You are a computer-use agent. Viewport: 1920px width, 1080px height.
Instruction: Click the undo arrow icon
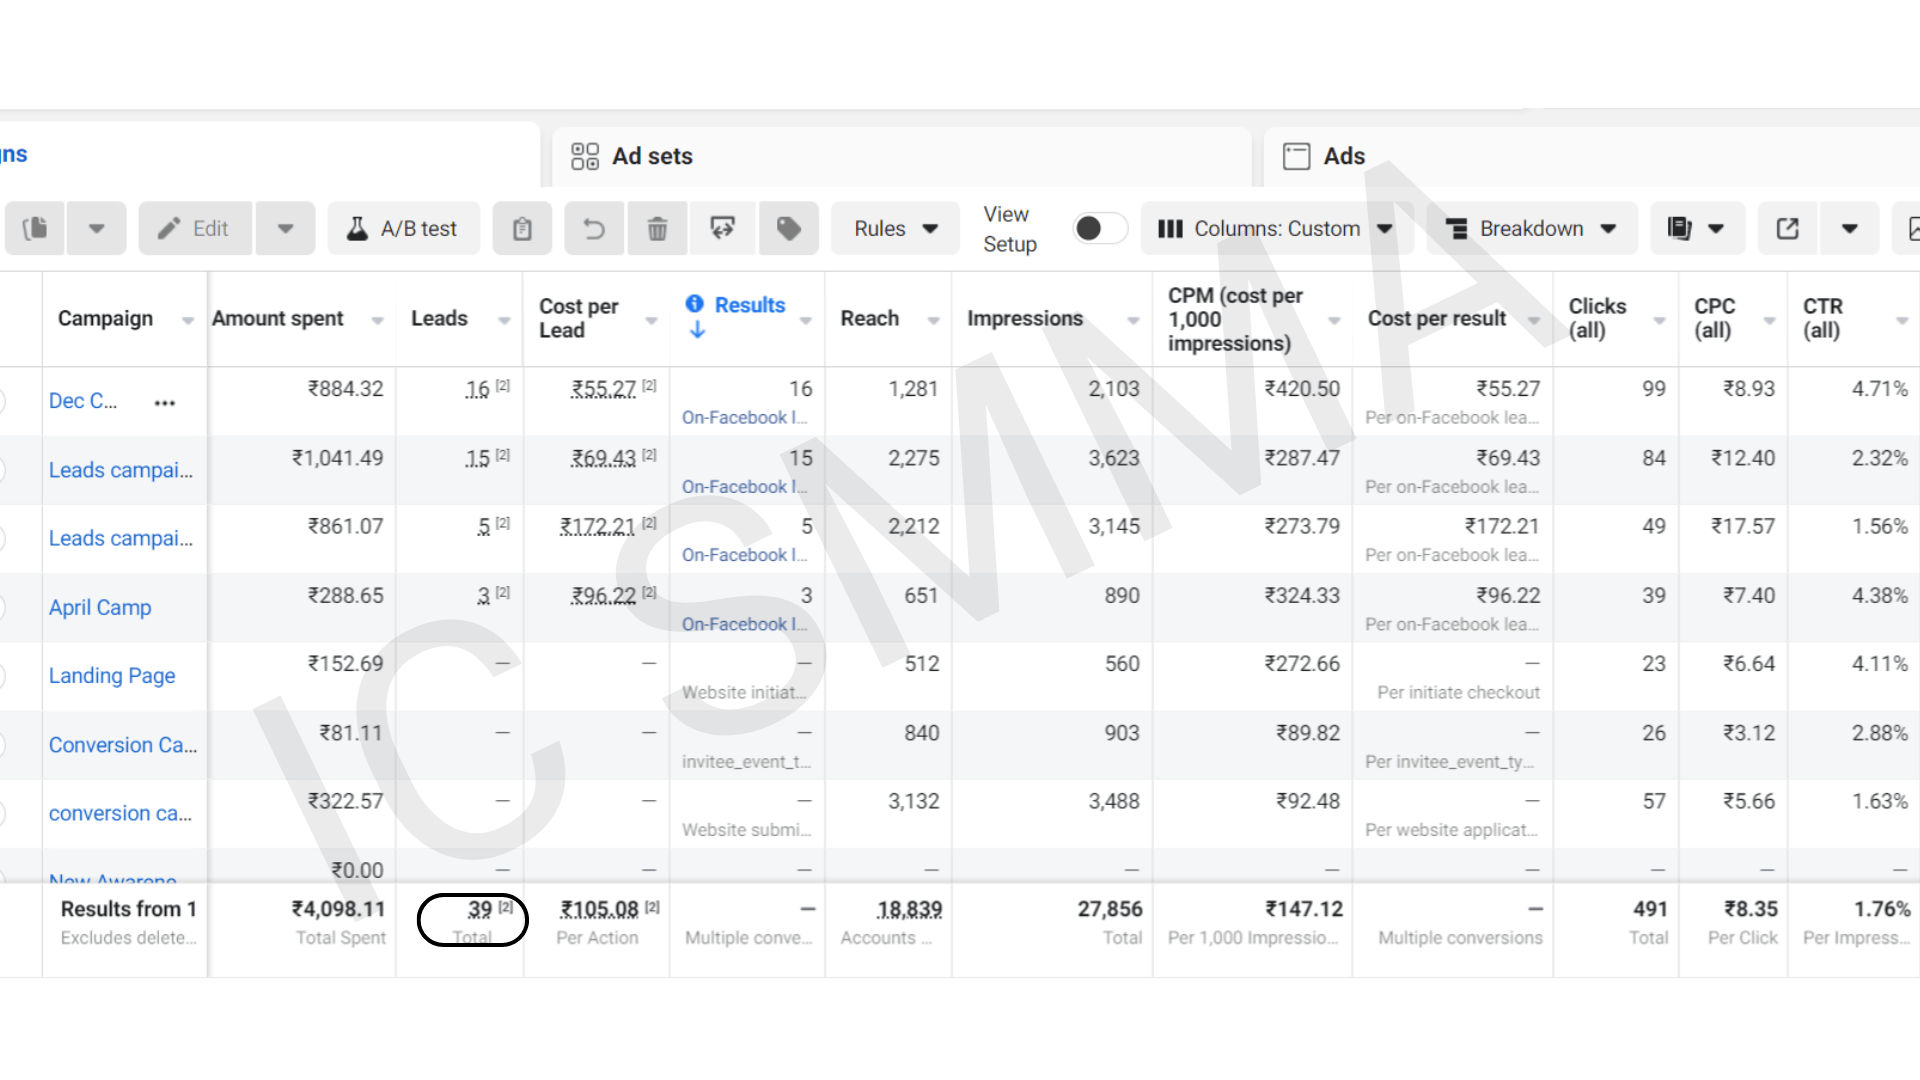point(594,229)
